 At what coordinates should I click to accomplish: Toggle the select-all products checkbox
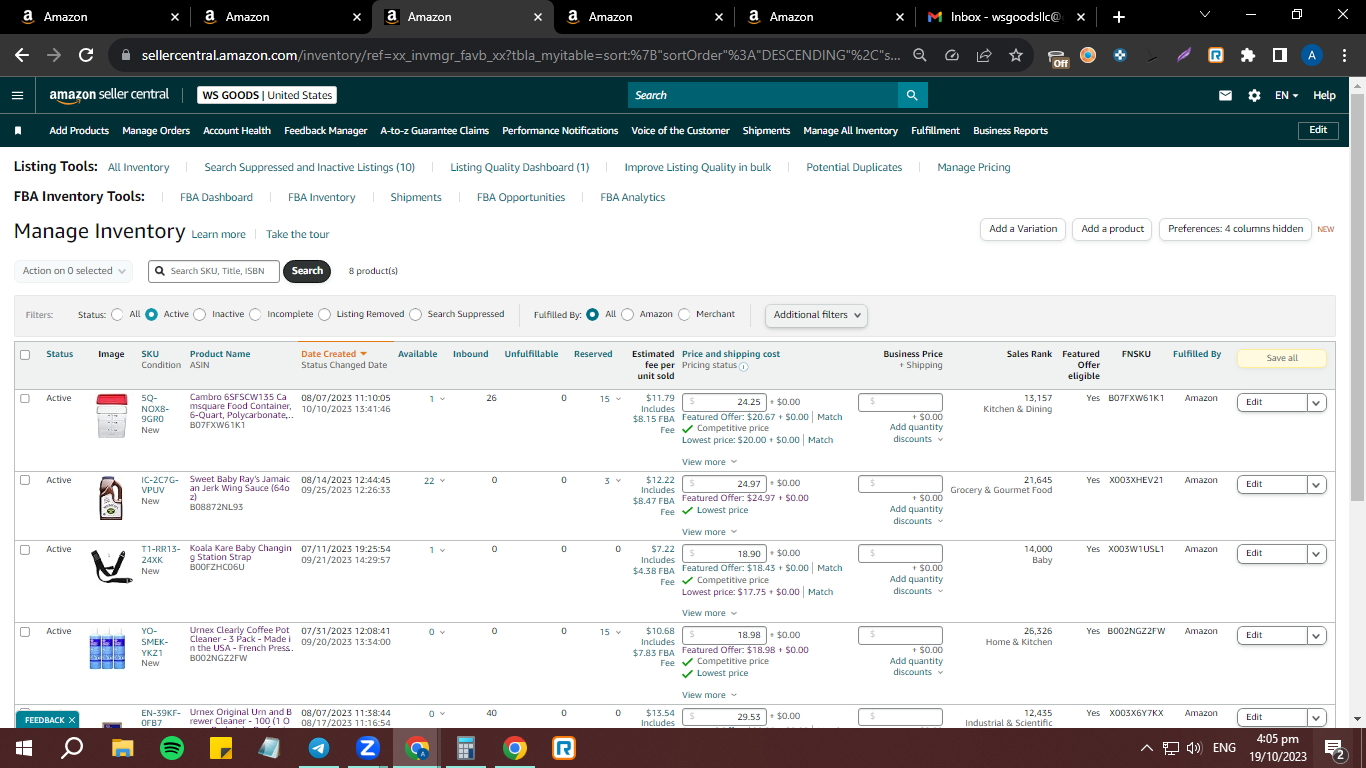click(25, 355)
